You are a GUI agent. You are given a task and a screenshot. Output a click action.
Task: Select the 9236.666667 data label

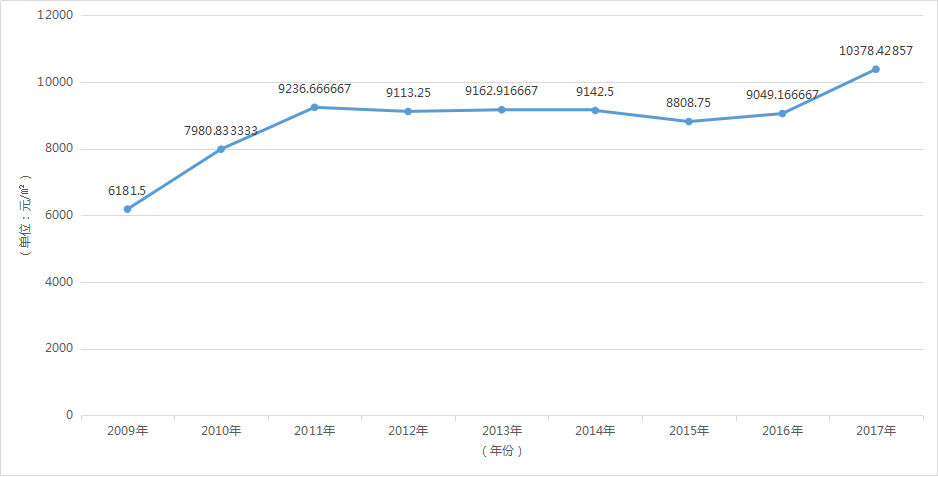pos(315,89)
